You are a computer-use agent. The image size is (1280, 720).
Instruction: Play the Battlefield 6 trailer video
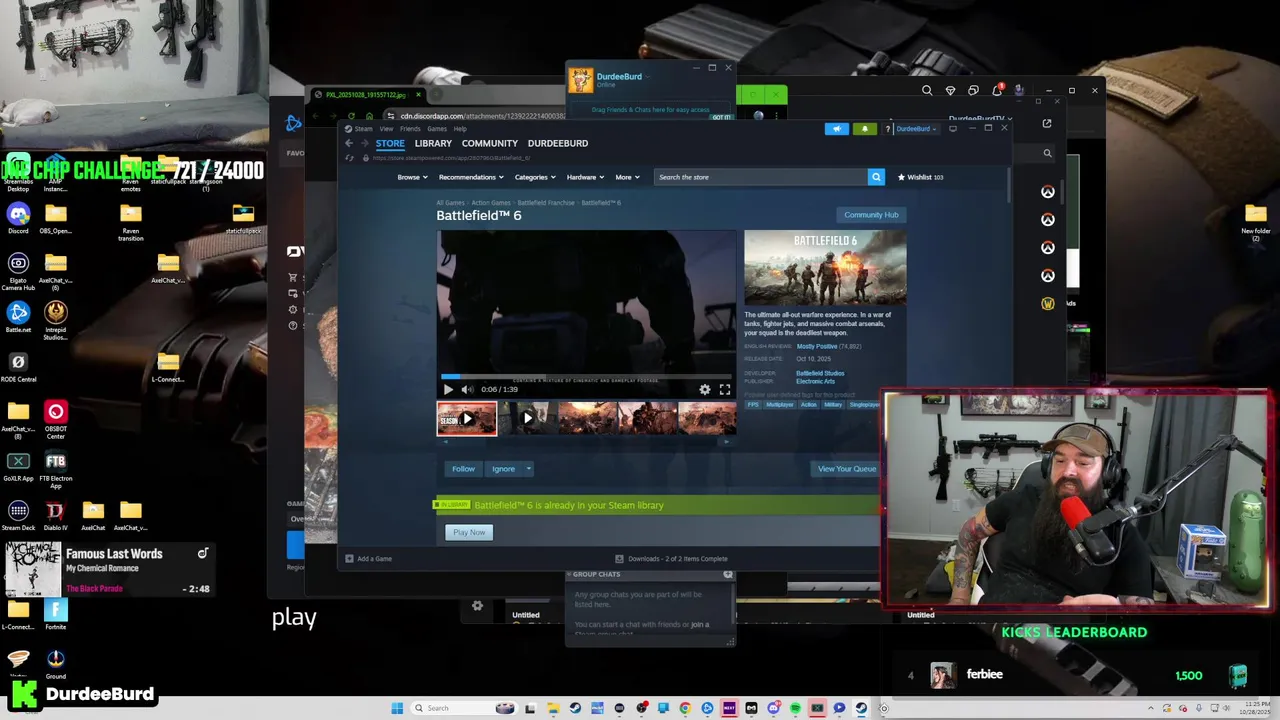pyautogui.click(x=448, y=389)
